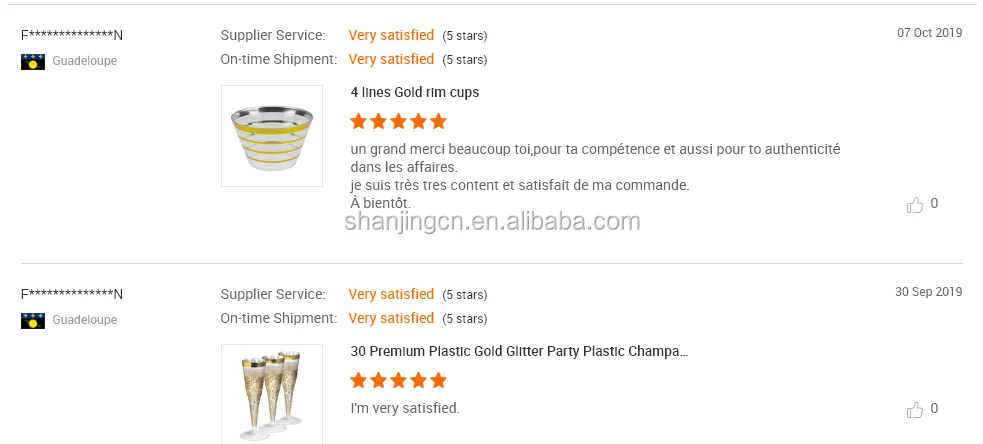This screenshot has width=983, height=444.
Task: Click On-time Shipment "Very satisfied" in first review
Action: coord(391,59)
